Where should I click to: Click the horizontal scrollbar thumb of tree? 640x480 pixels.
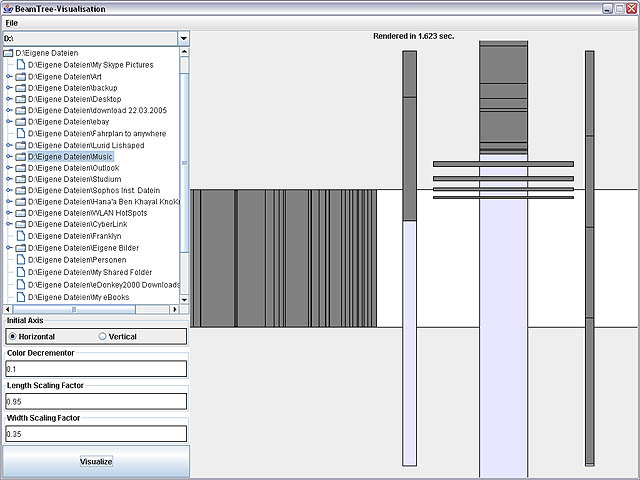tap(74, 309)
